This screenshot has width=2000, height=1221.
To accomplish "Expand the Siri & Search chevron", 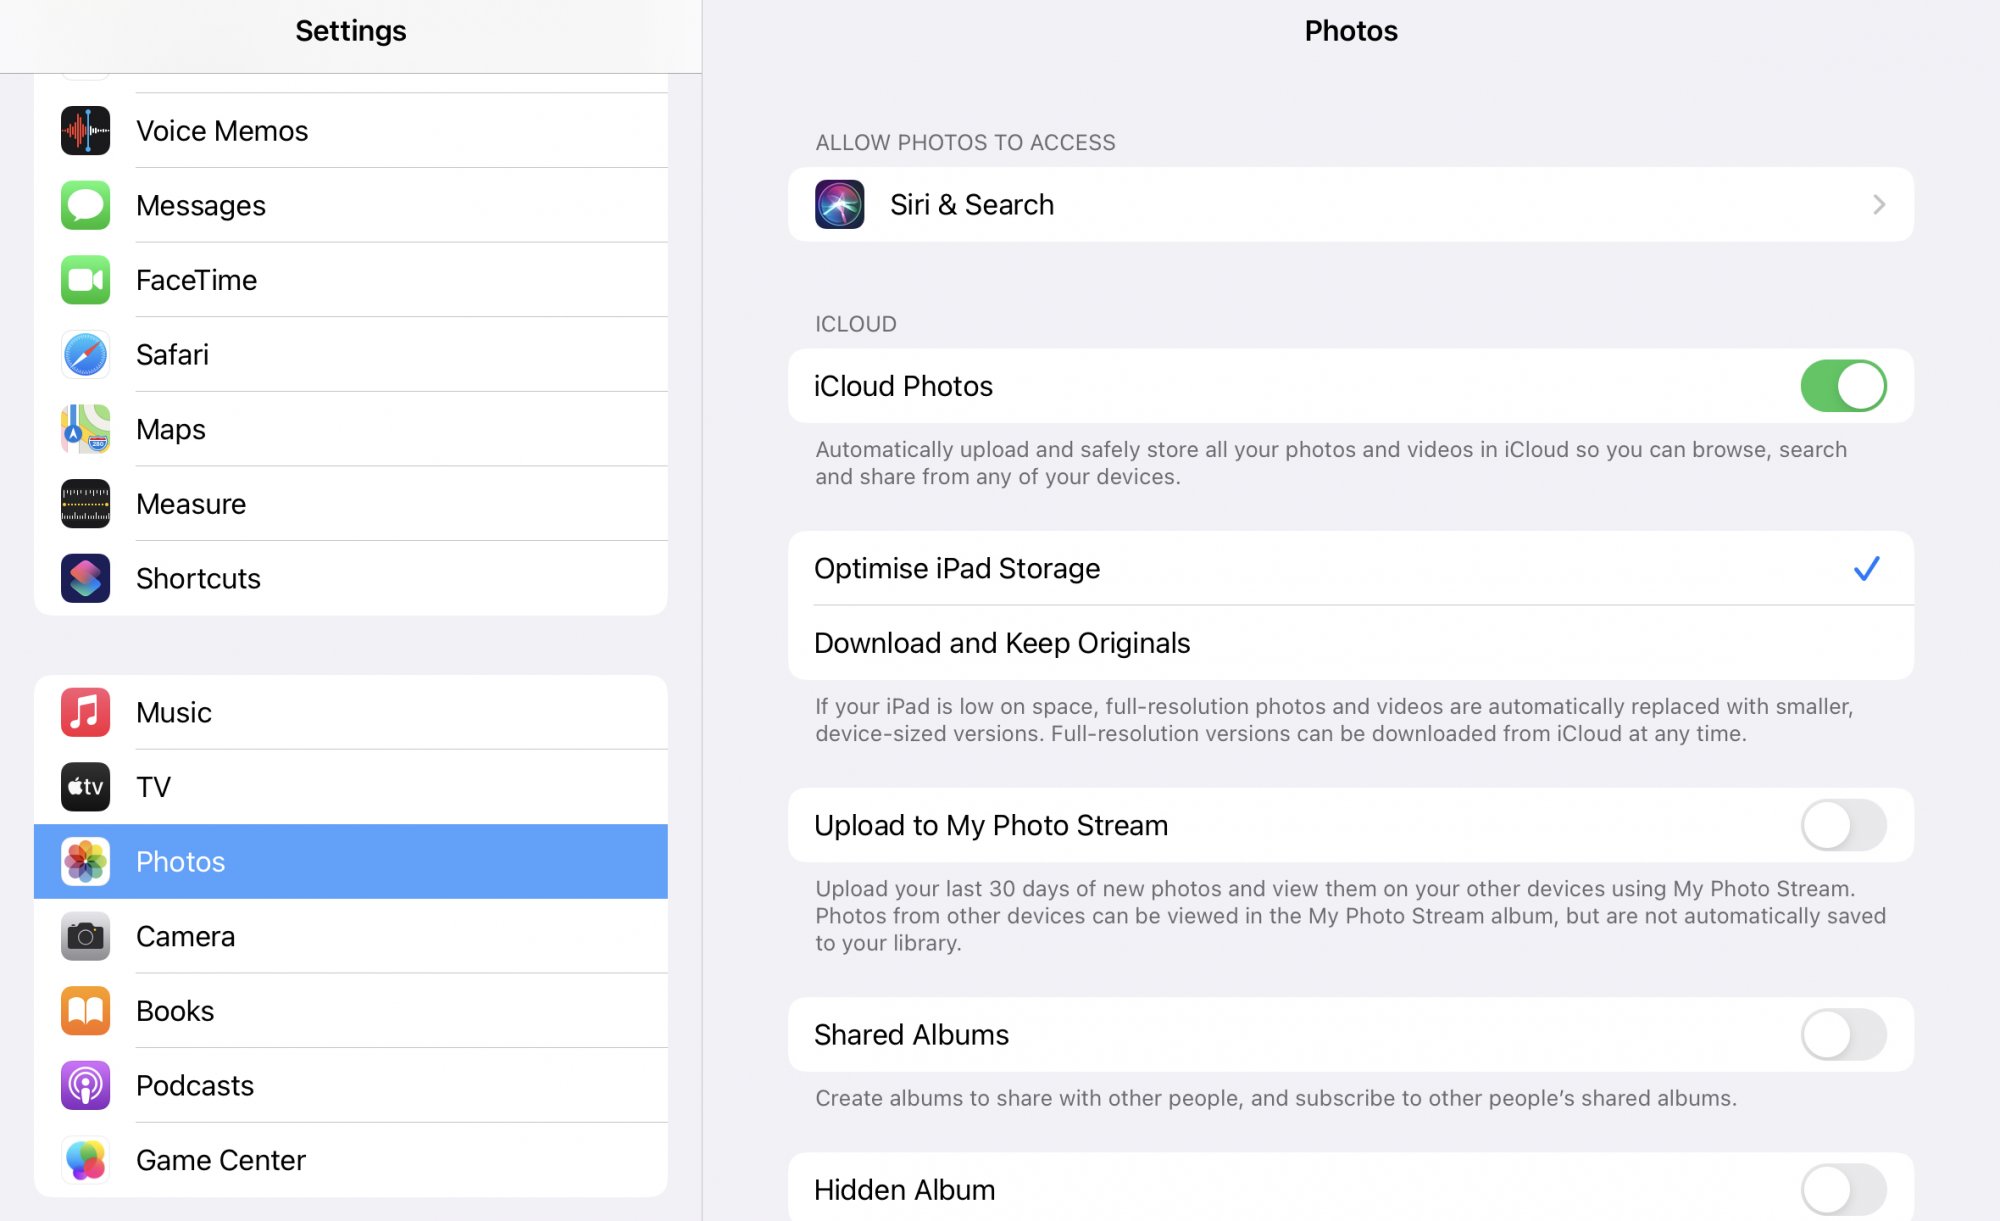I will tap(1878, 205).
